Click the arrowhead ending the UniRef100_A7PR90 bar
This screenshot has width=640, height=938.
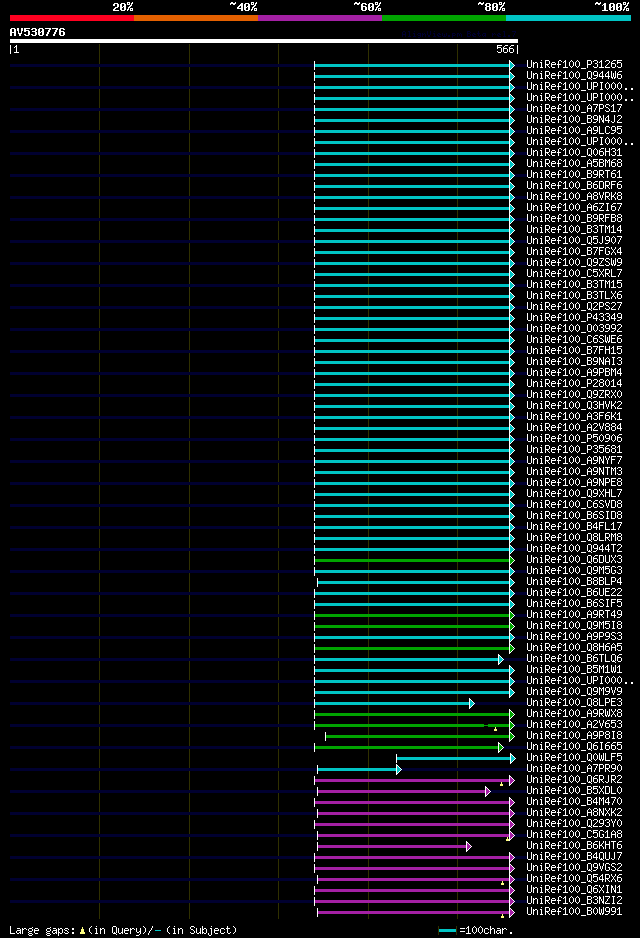pos(399,769)
